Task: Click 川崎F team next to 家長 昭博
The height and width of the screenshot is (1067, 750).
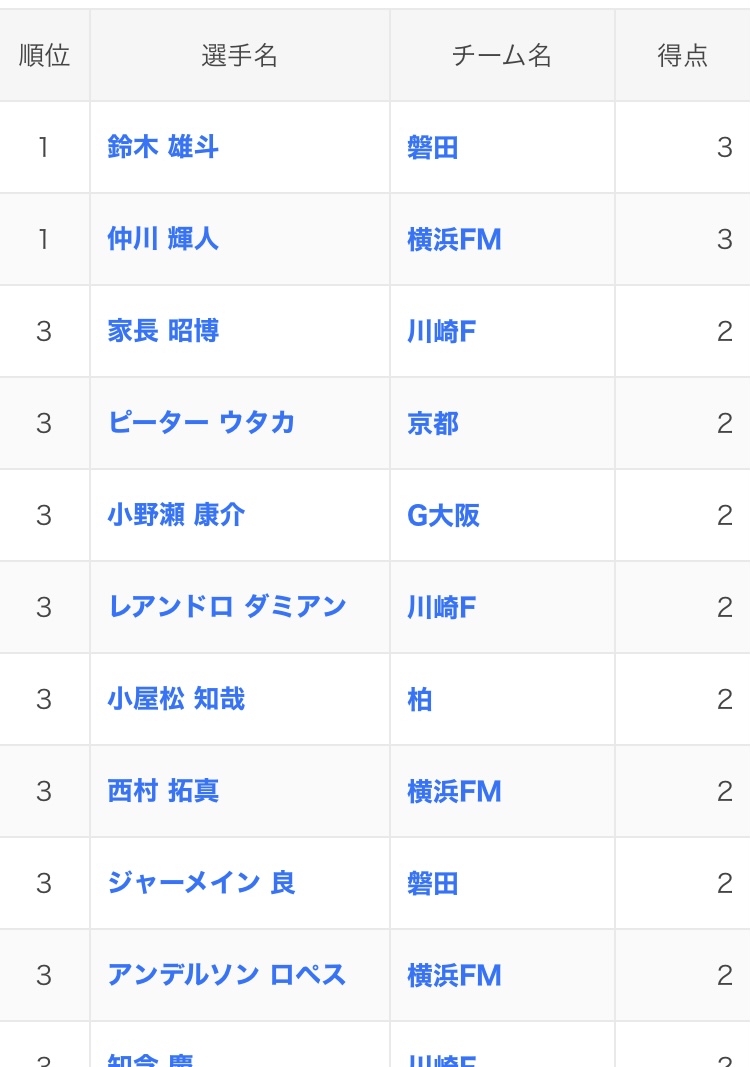Action: point(441,331)
